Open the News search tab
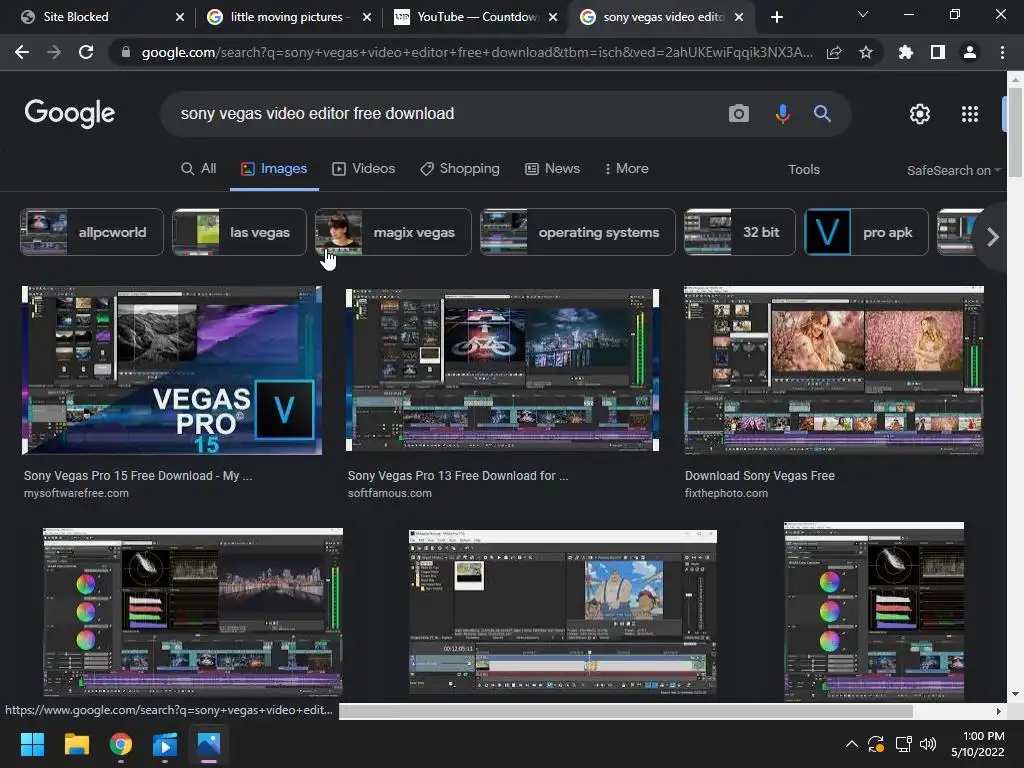Screen dimensions: 1024x768 point(552,168)
